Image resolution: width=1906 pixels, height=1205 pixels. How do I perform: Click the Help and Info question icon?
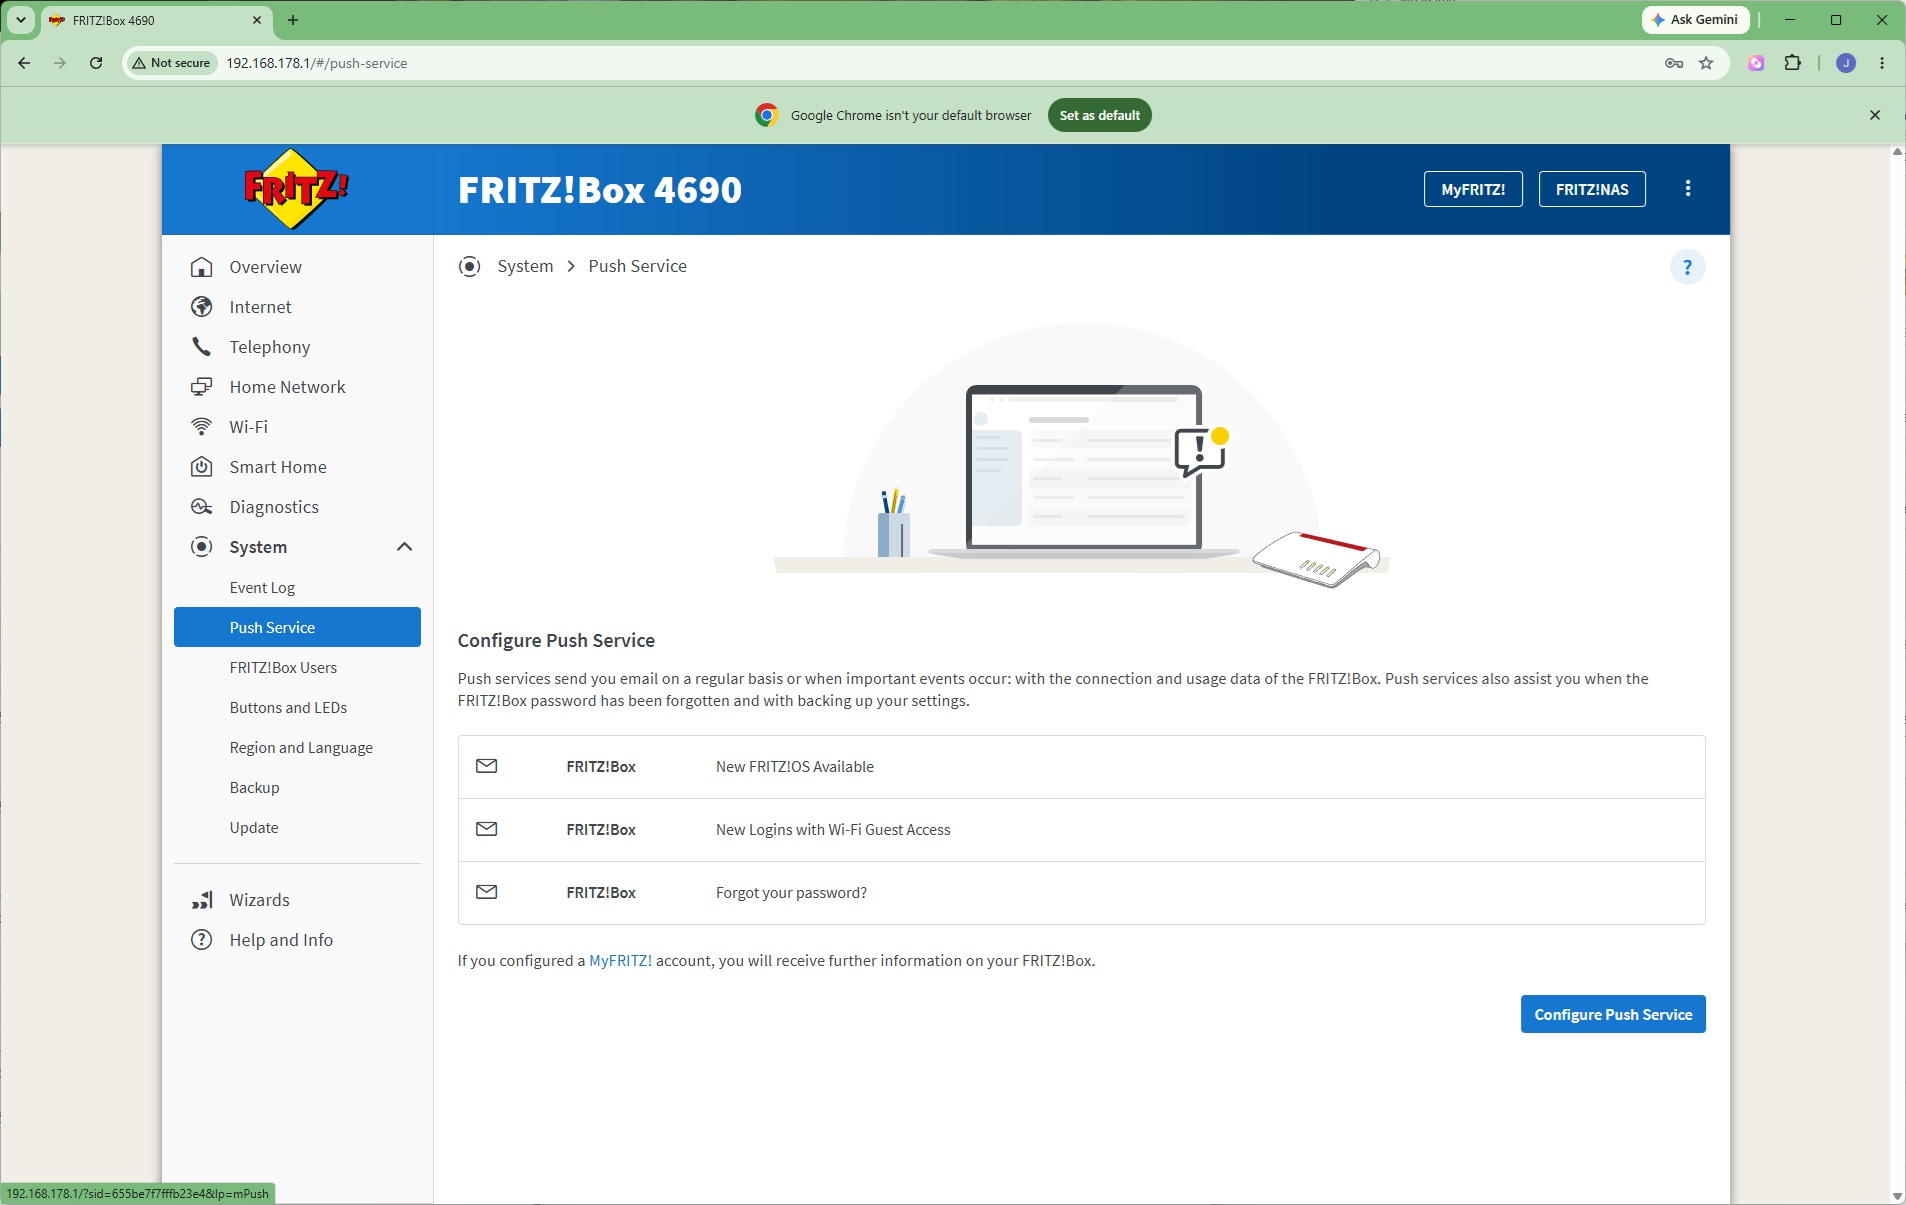click(x=202, y=940)
